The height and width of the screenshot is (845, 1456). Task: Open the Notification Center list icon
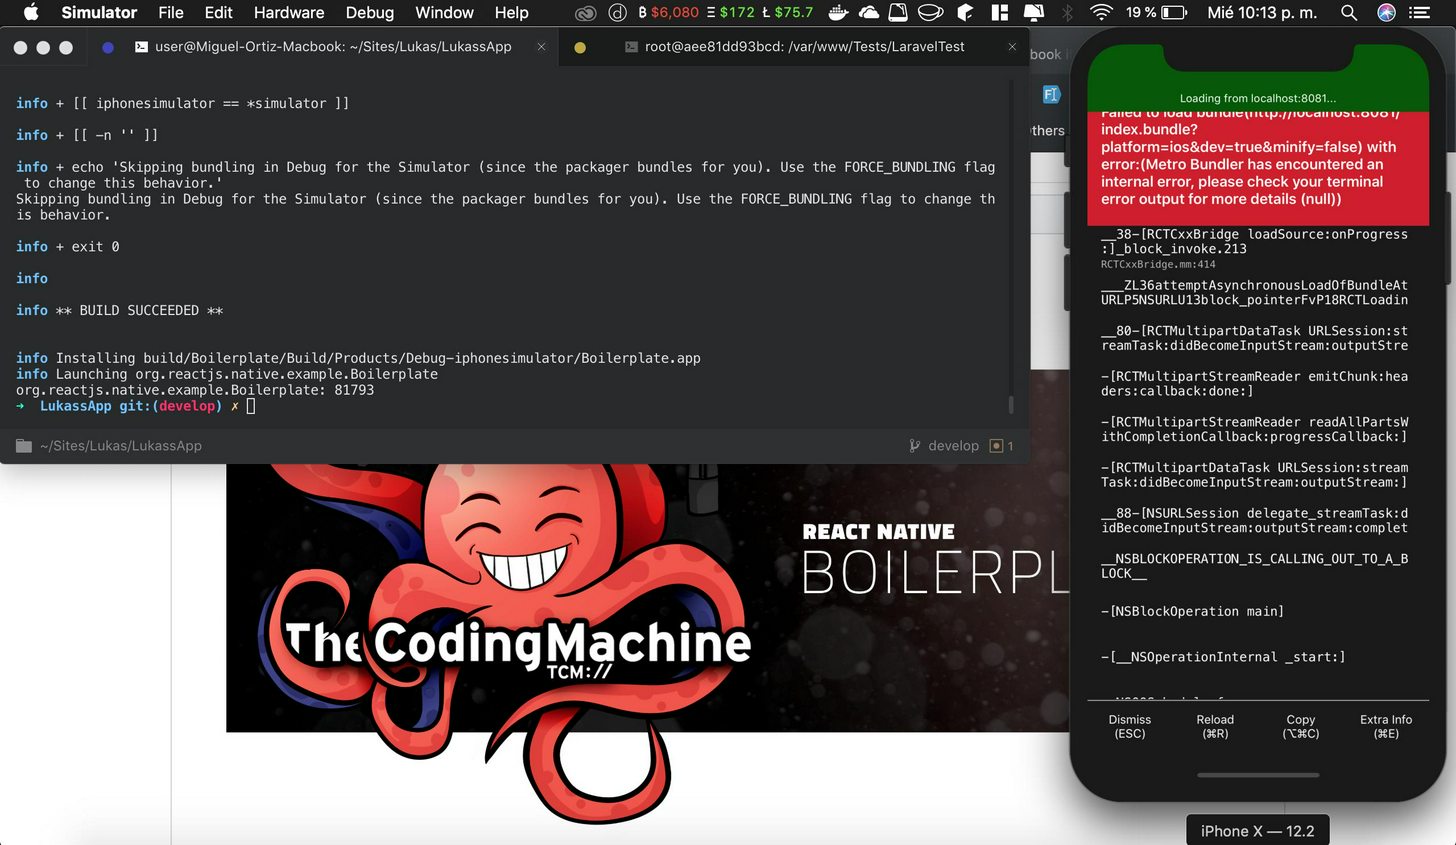coord(1419,13)
